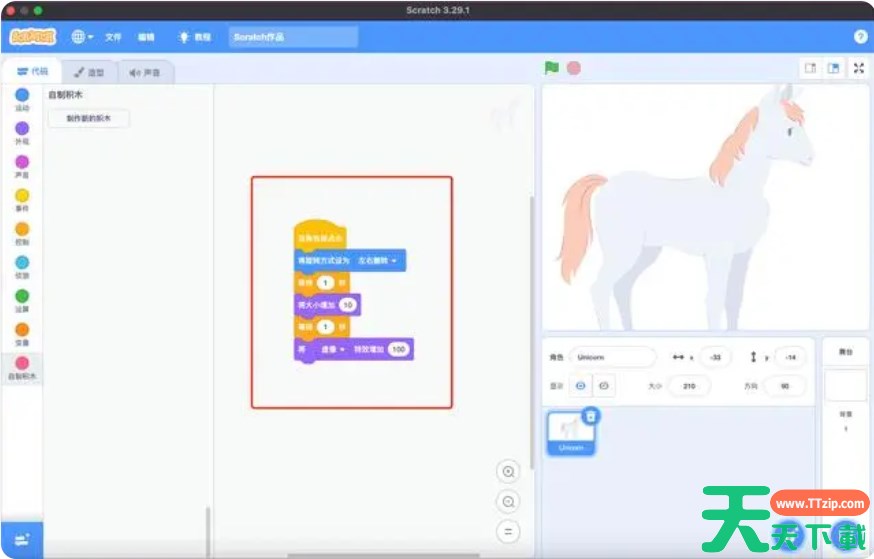Select the purple Looks blocks category
Viewport: 874px width, 559px height.
(22, 133)
